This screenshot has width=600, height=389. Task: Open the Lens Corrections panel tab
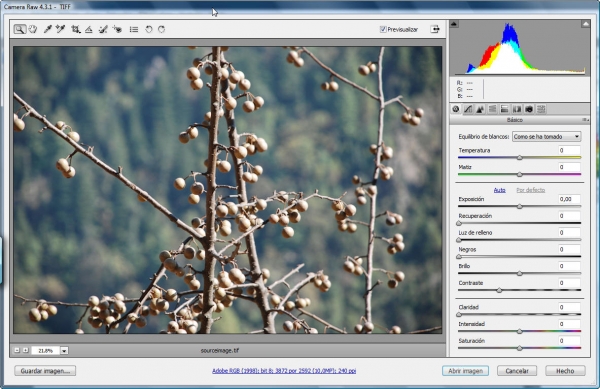coord(517,109)
